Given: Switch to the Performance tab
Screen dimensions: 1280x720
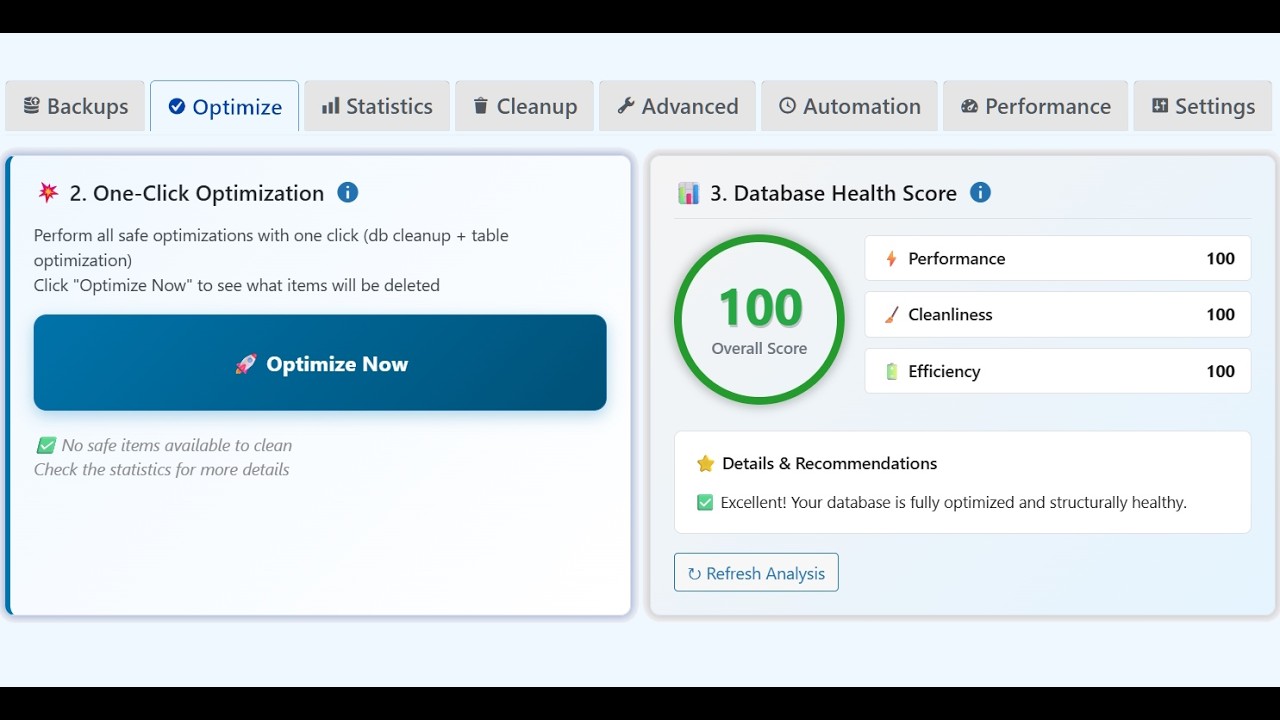Looking at the screenshot, I should [1035, 106].
